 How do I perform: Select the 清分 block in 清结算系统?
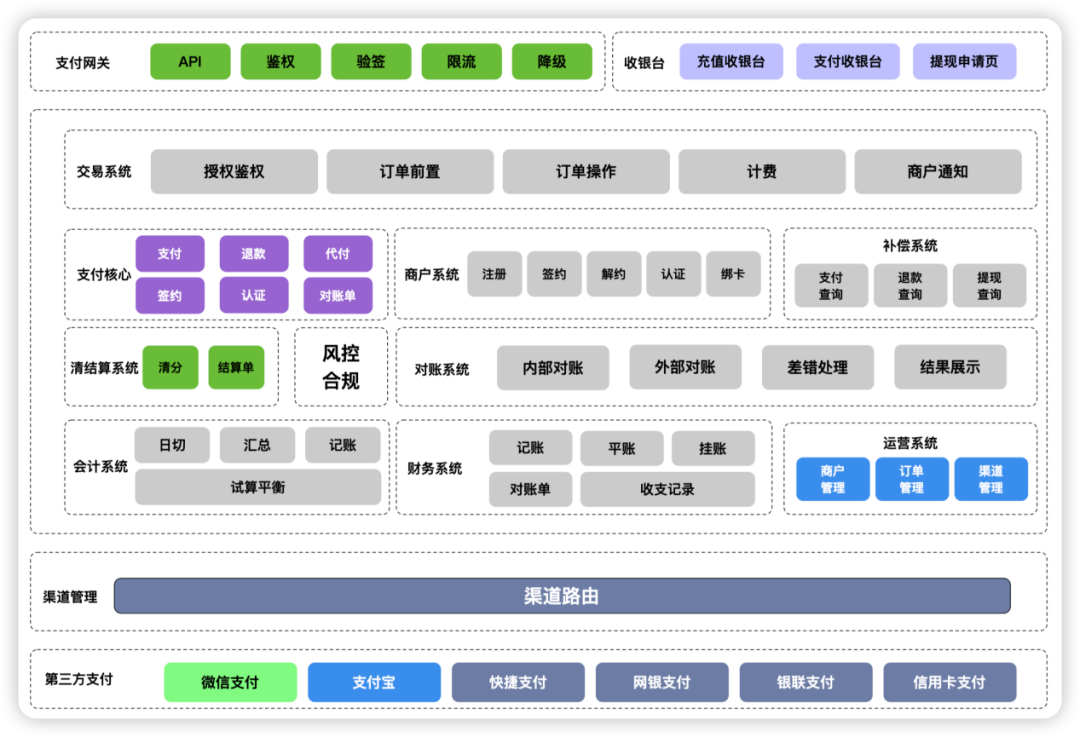(x=170, y=367)
